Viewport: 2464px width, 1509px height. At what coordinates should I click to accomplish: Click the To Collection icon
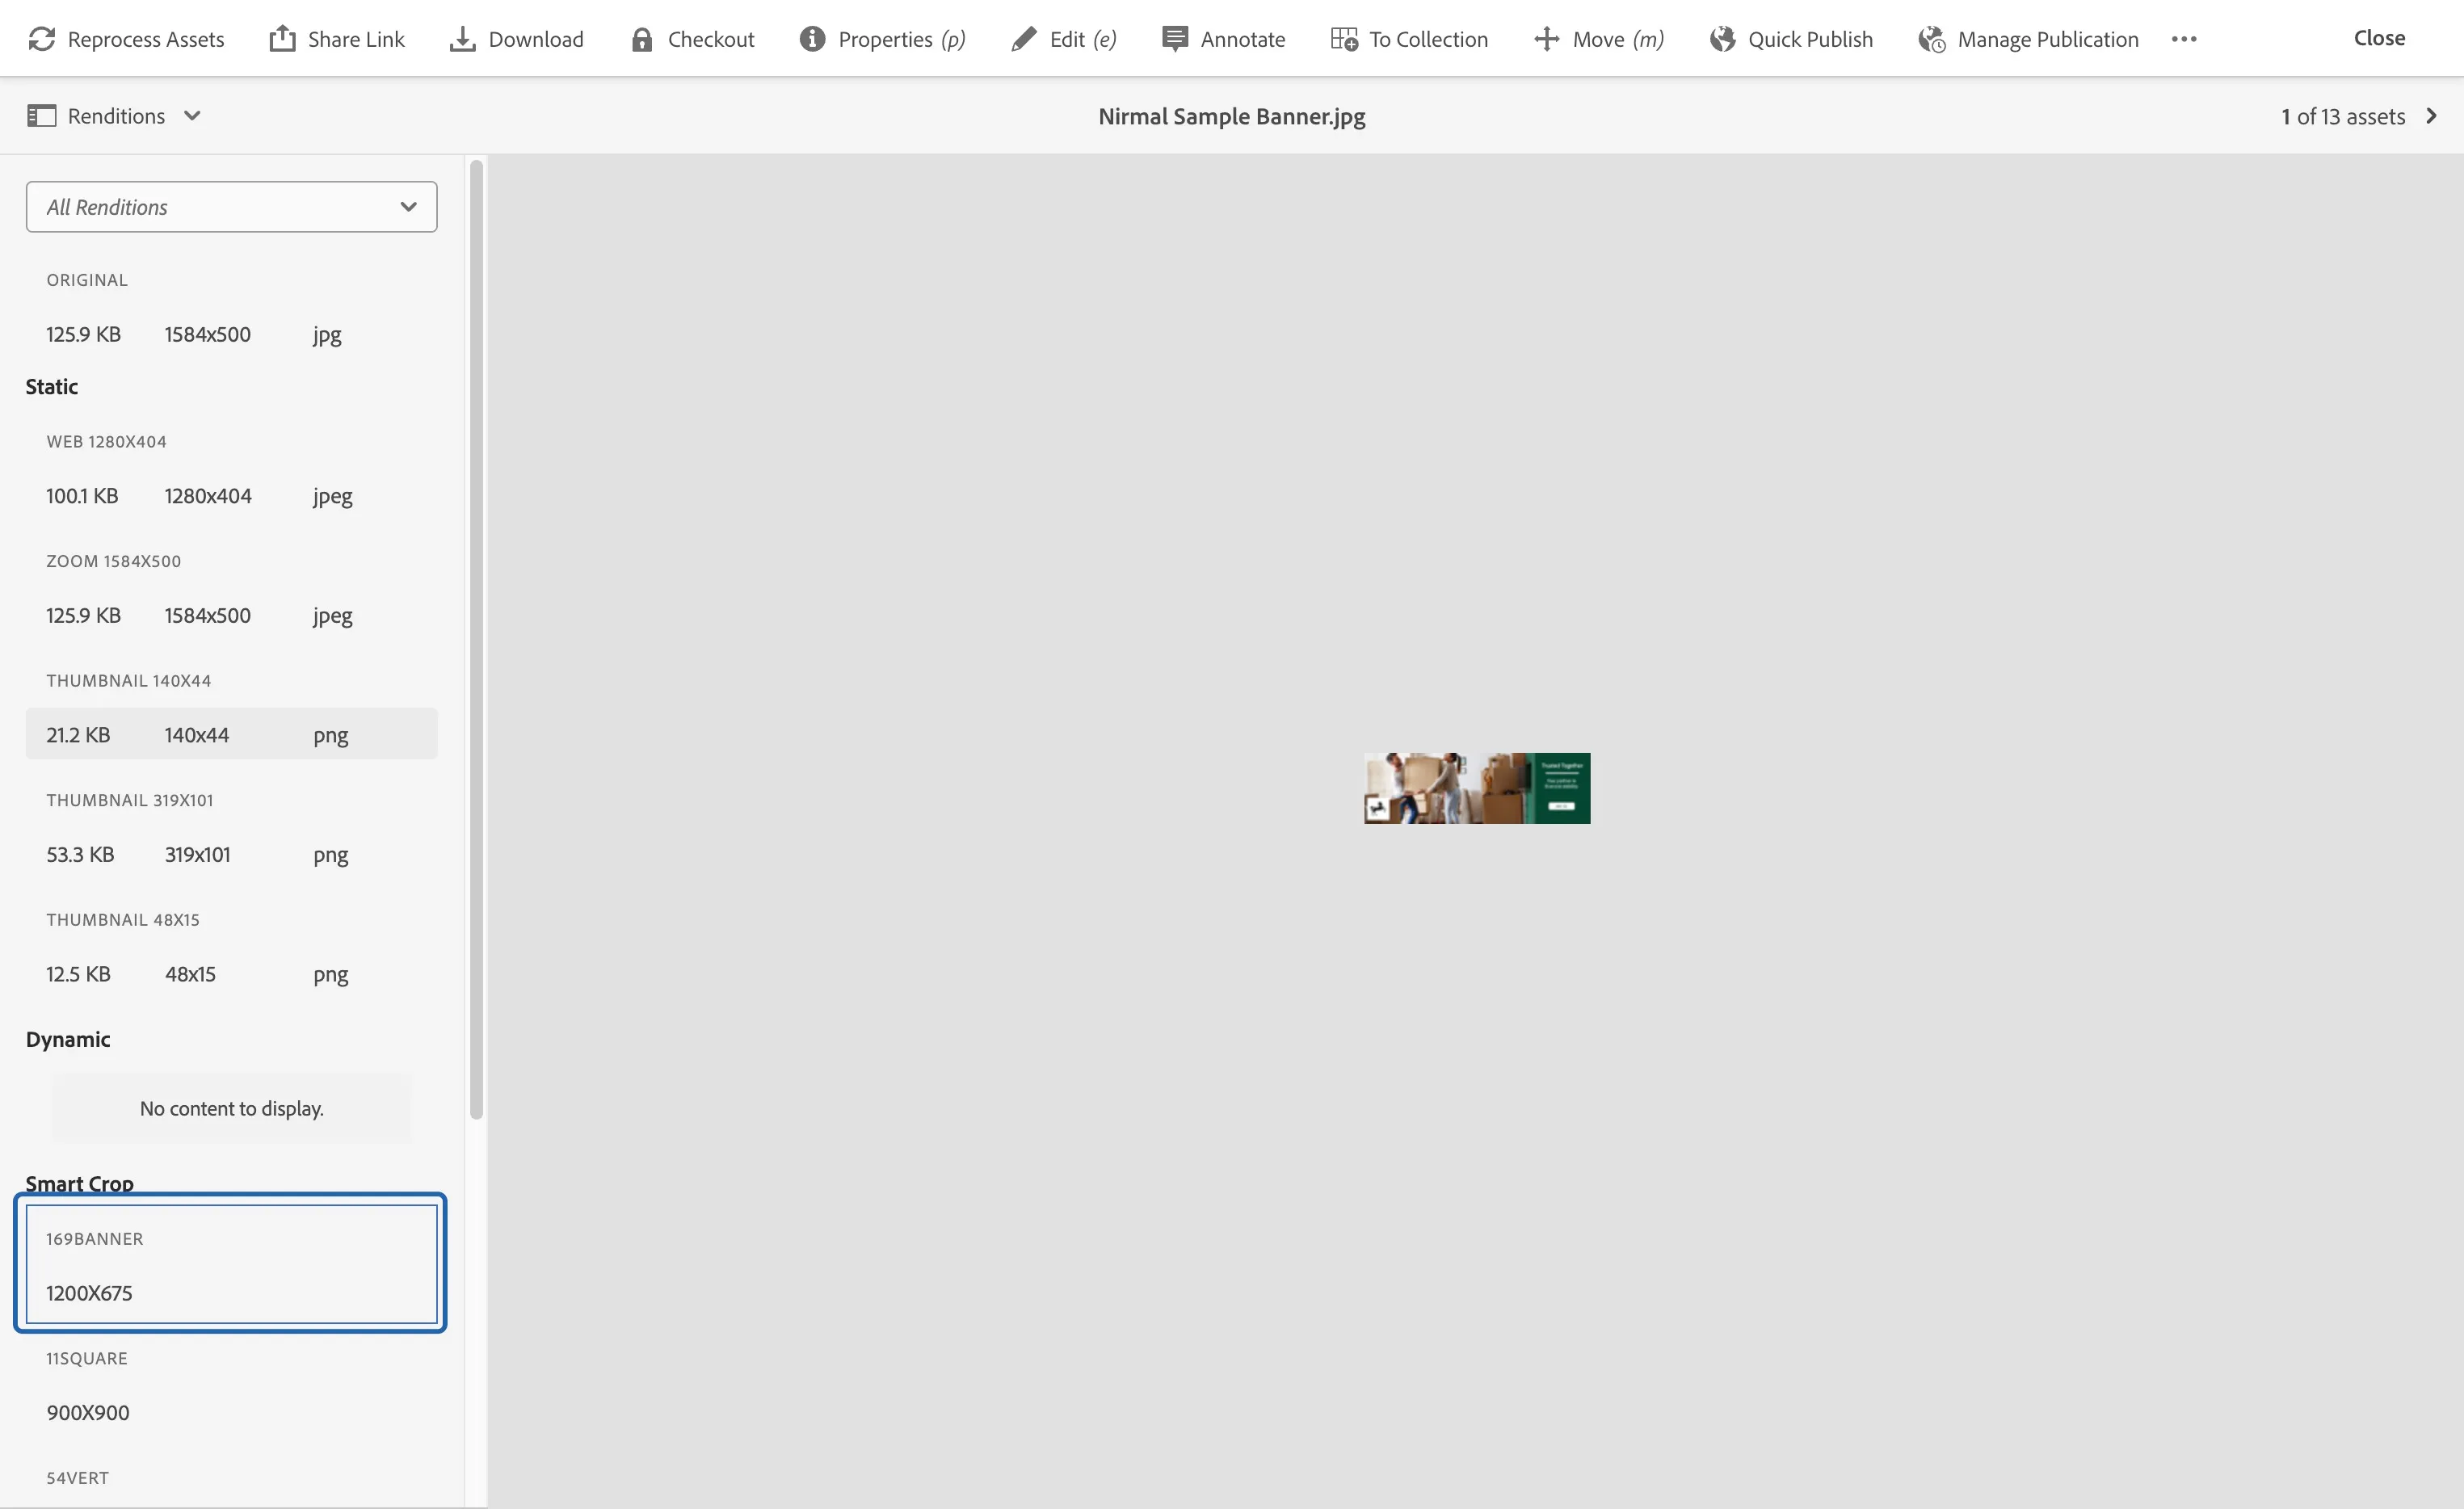[1344, 39]
